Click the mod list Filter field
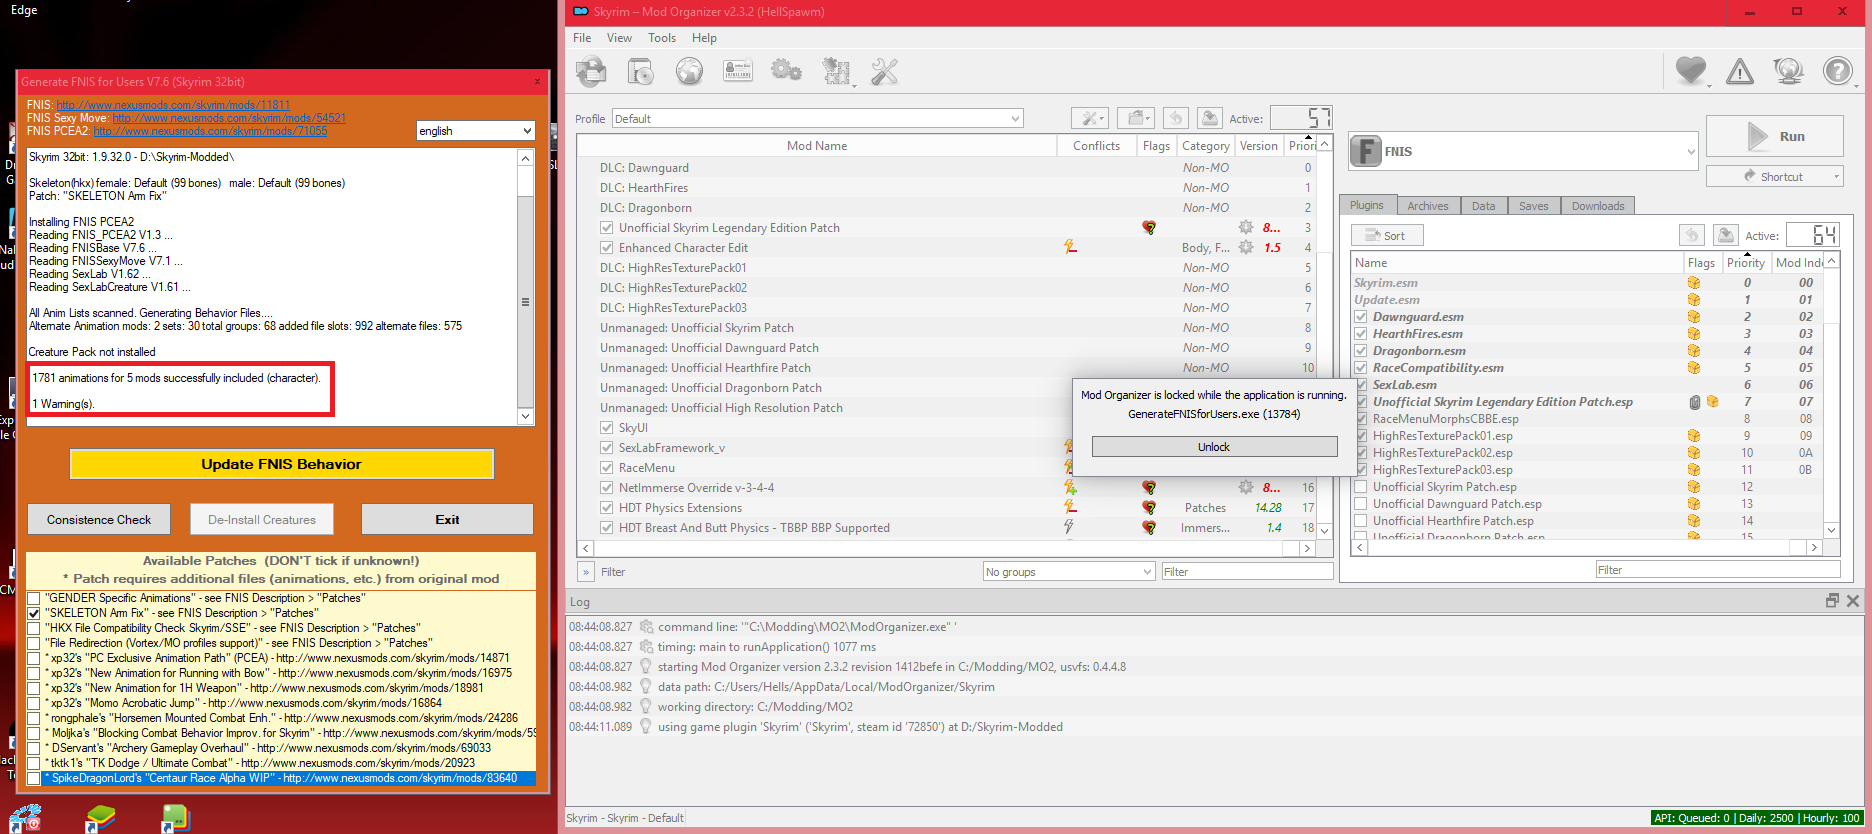The height and width of the screenshot is (834, 1872). coord(1247,572)
